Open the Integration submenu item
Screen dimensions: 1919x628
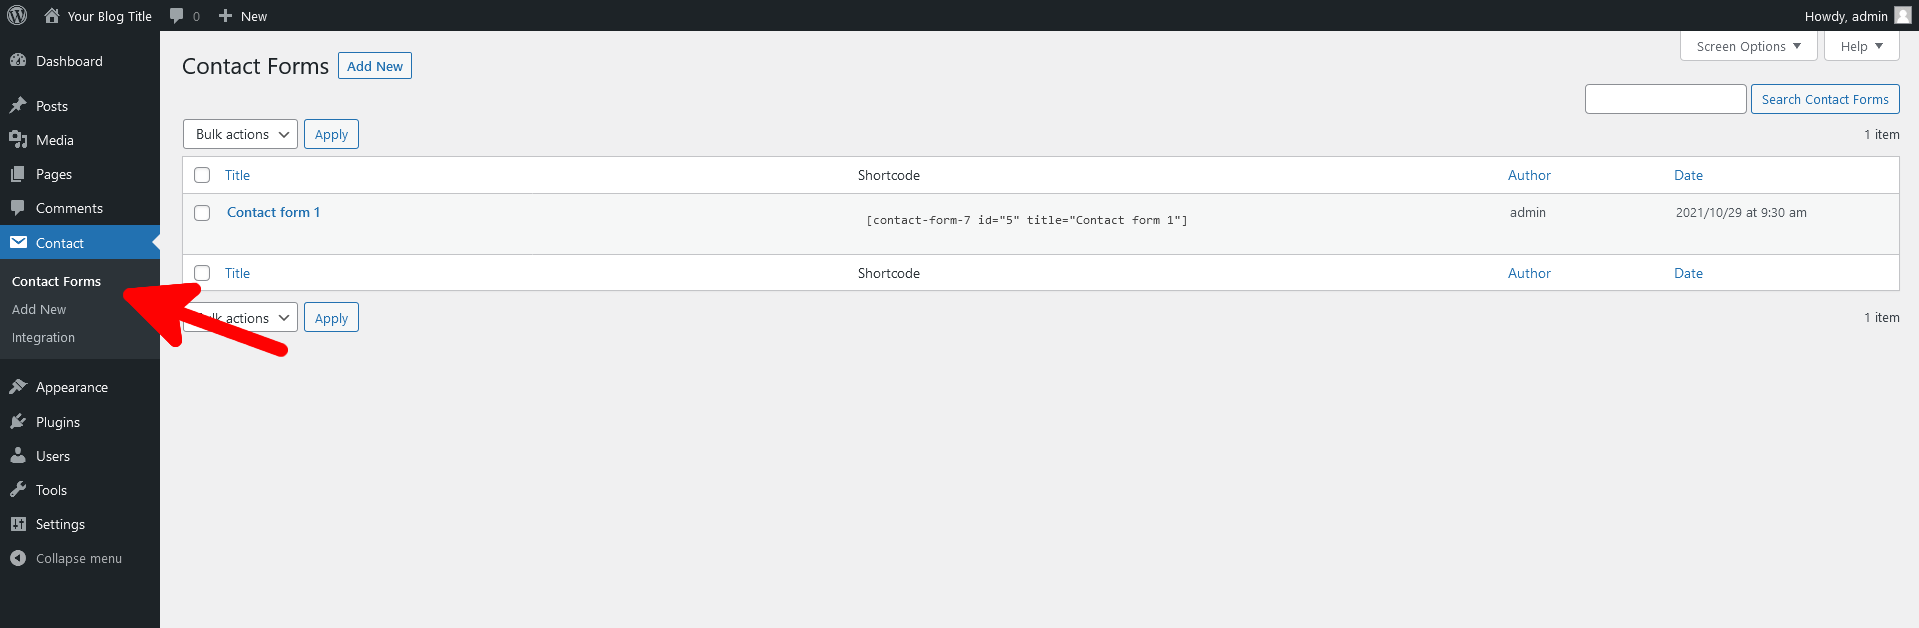pyautogui.click(x=43, y=337)
